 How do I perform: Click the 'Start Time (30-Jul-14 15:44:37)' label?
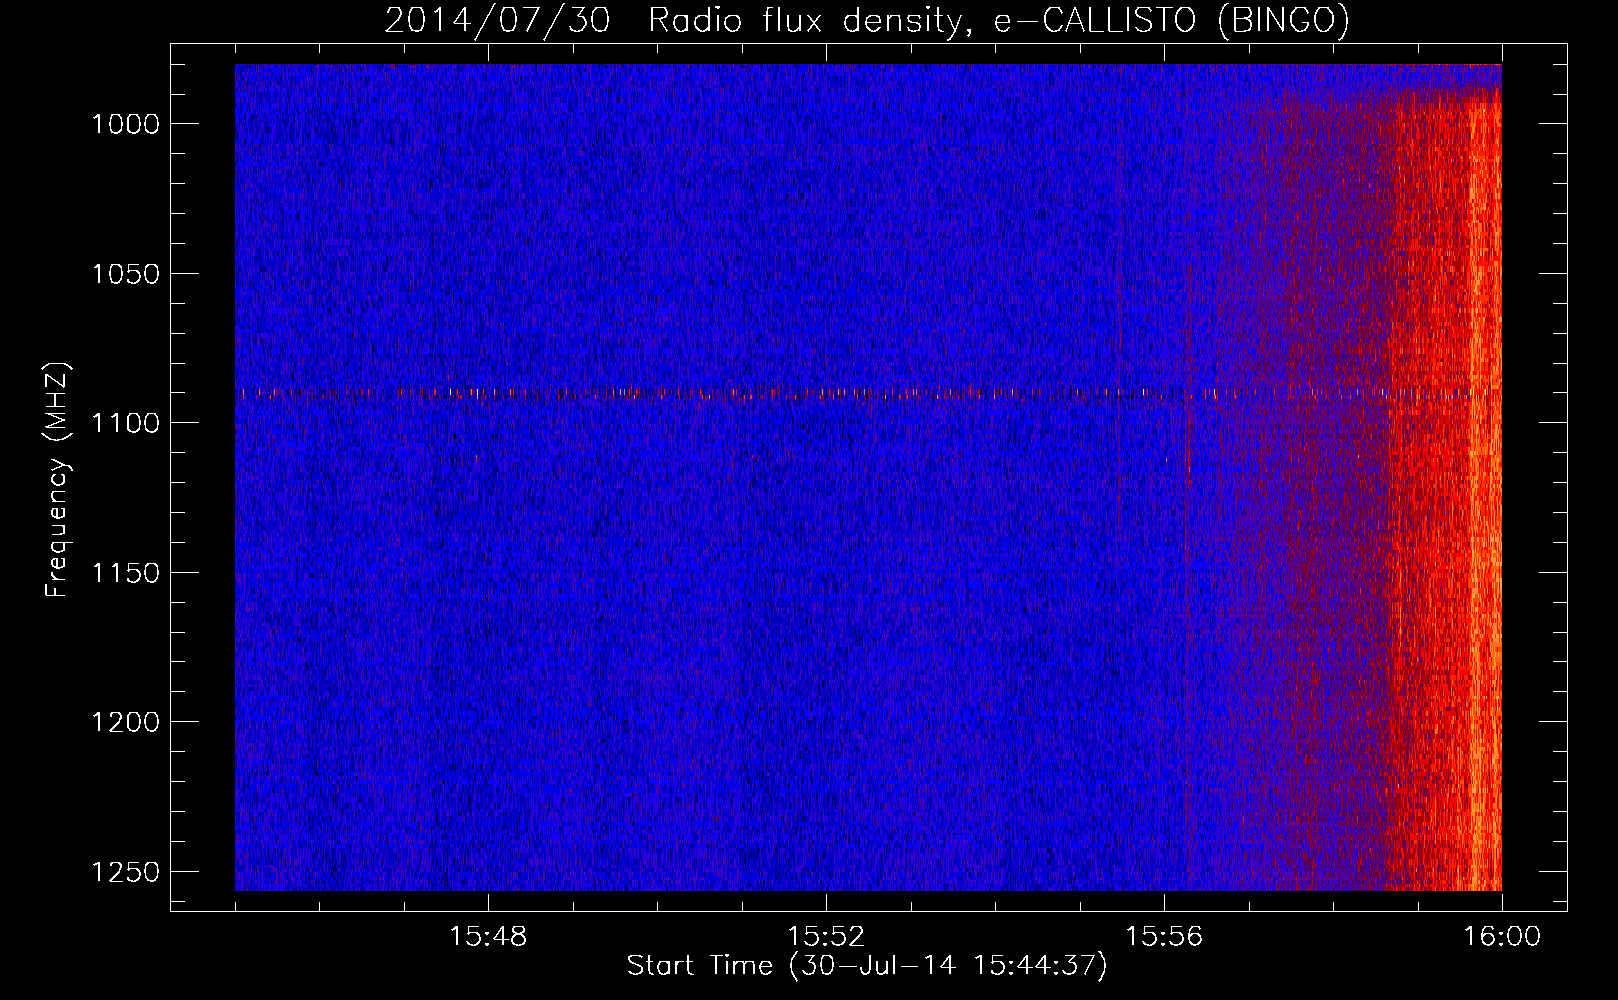pos(867,966)
